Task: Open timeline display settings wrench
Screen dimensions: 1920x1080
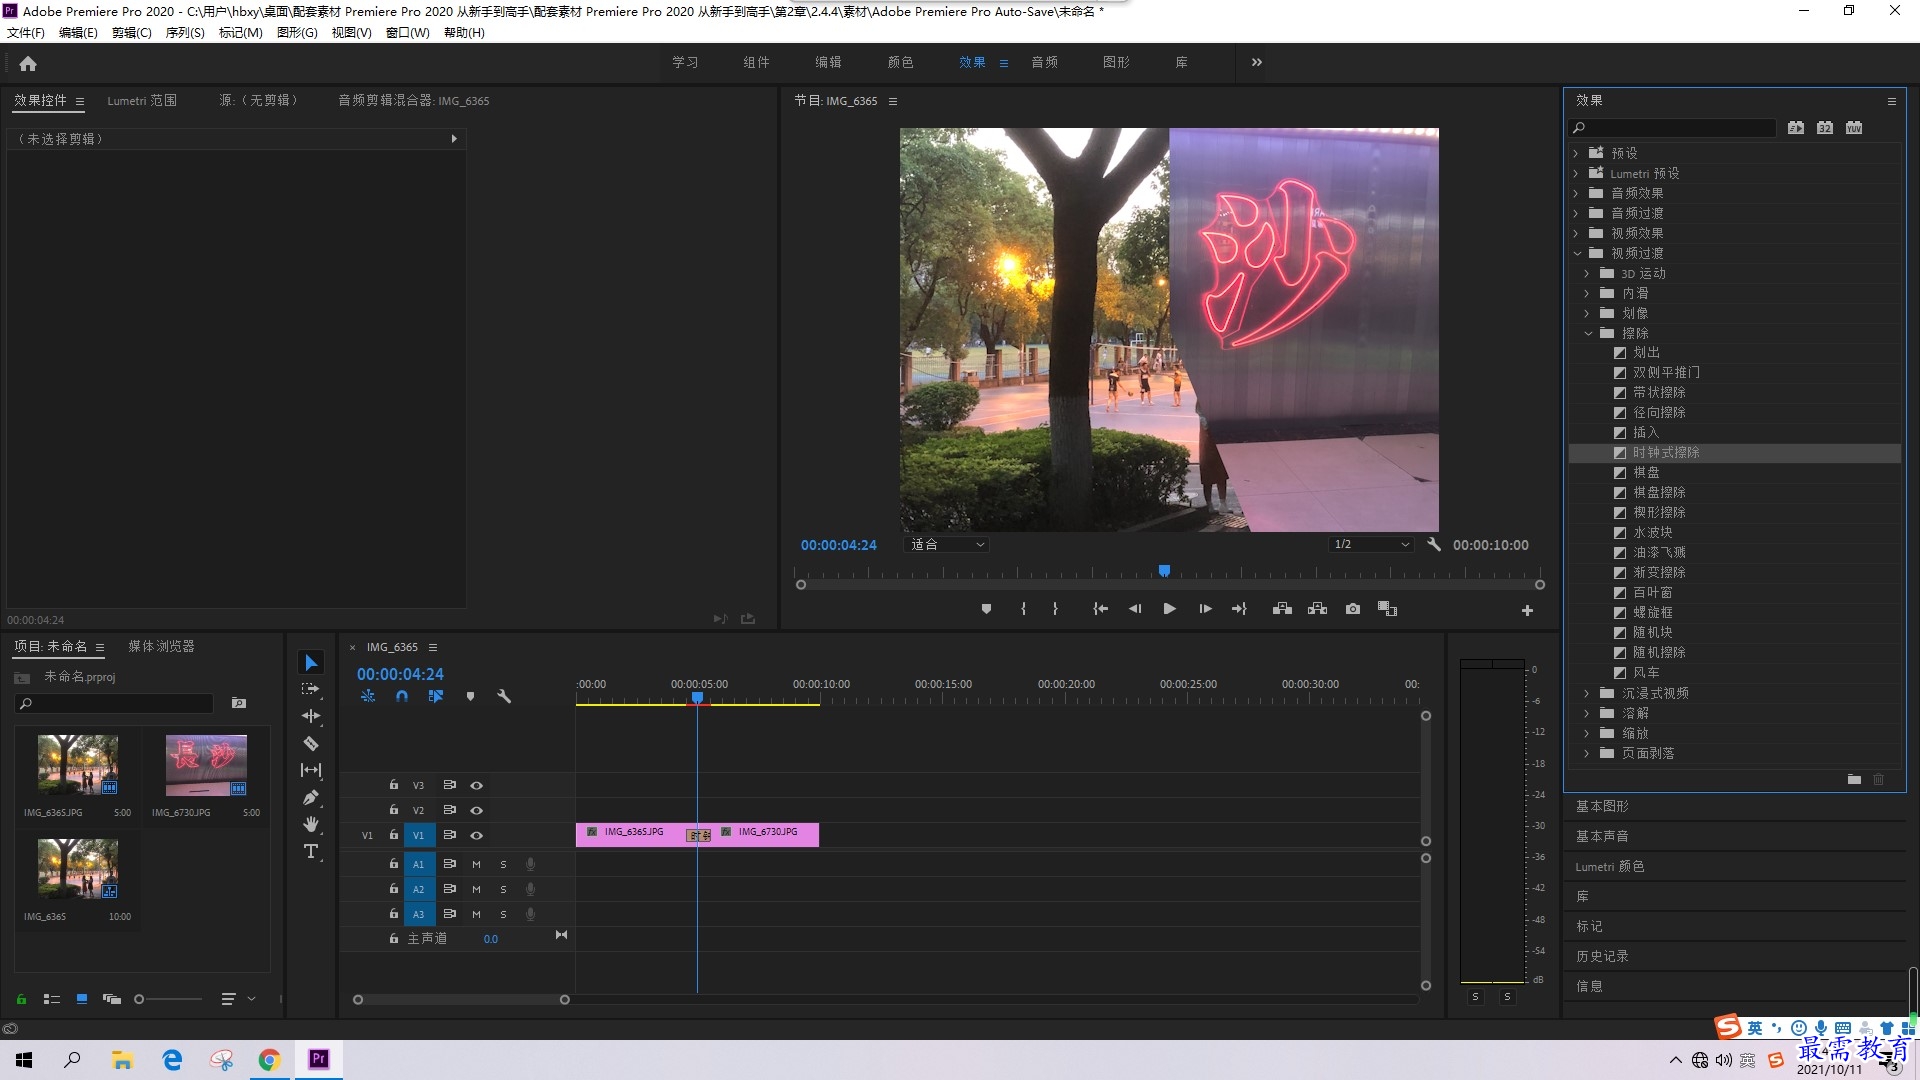Action: 504,696
